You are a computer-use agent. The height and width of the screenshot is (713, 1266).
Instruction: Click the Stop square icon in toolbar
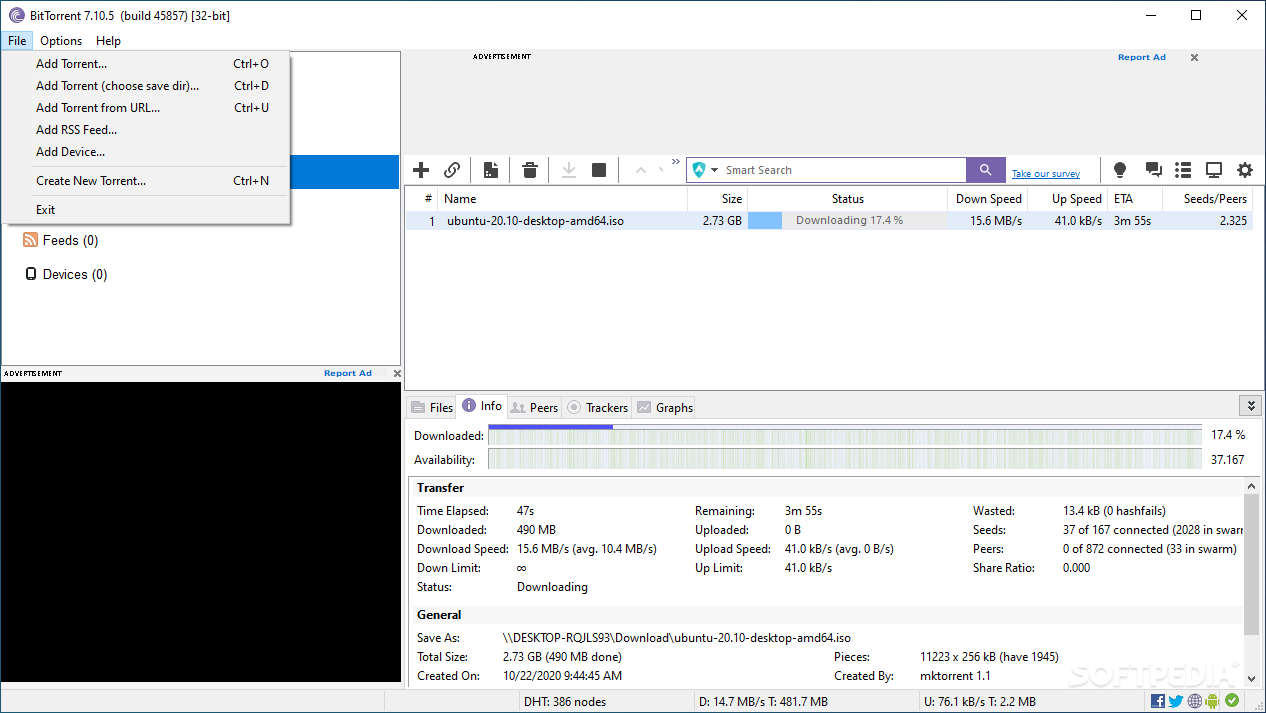click(x=599, y=170)
